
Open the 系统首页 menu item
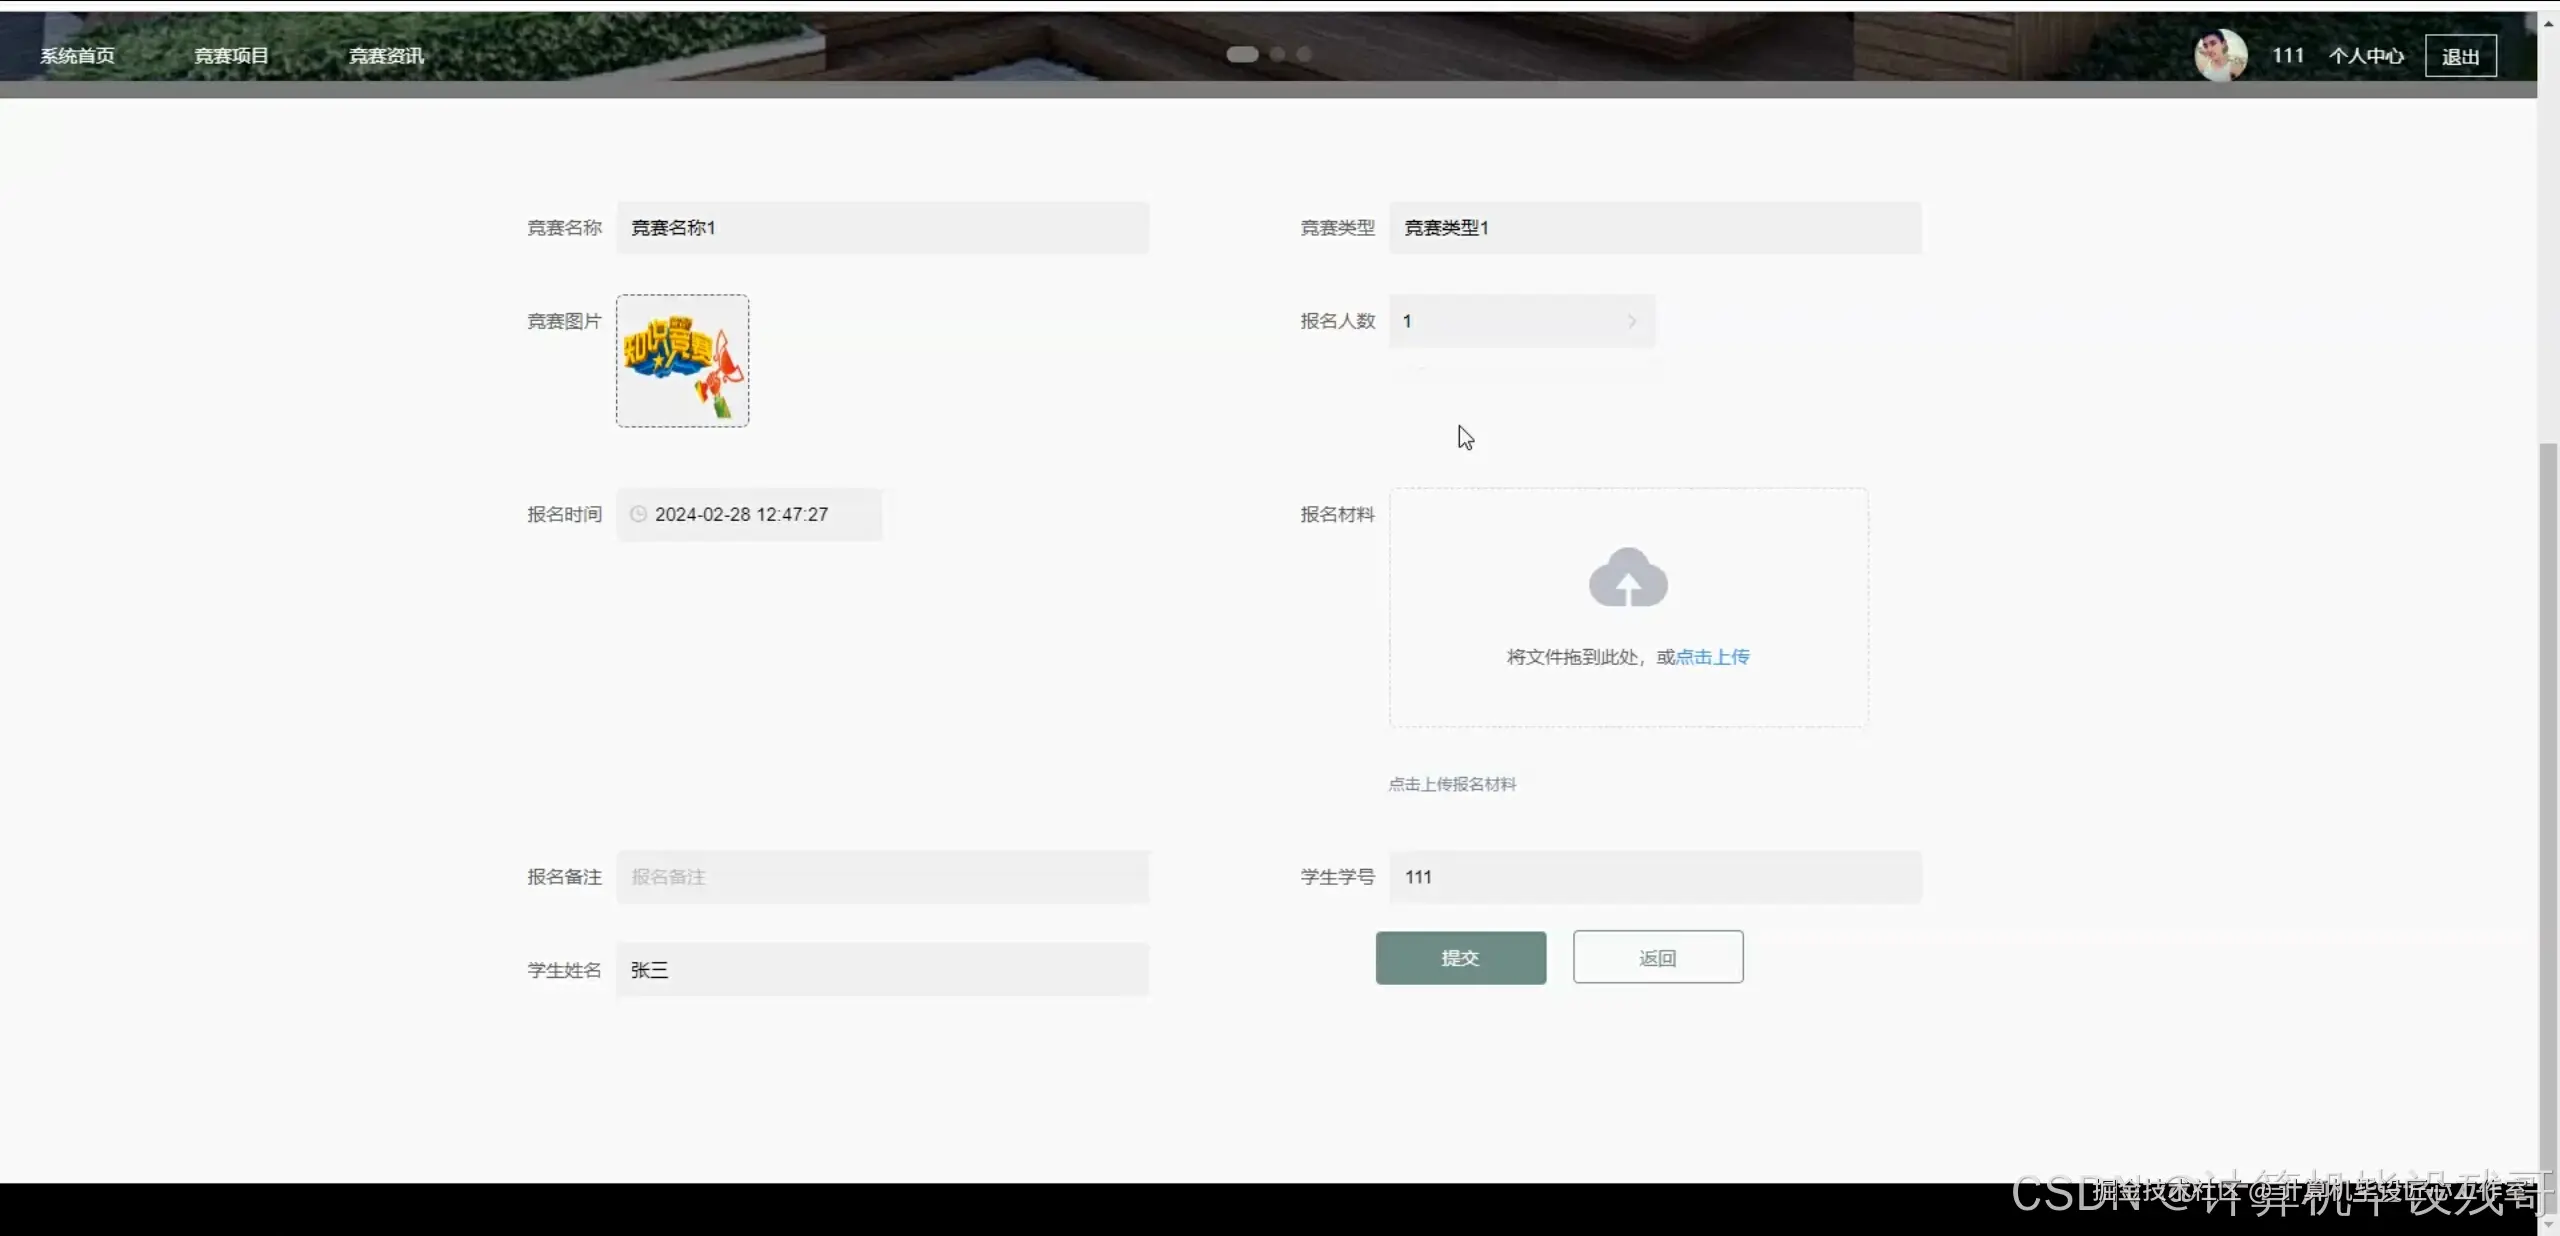[77, 56]
